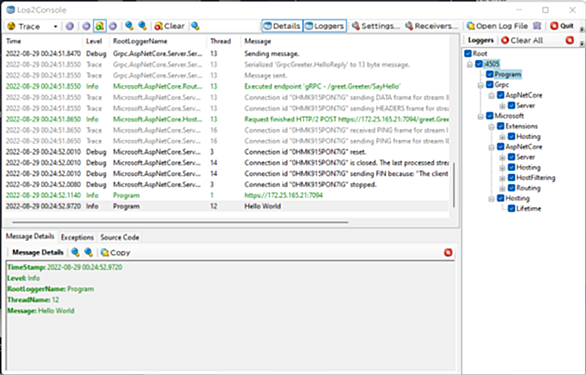Click the yellow Trace level icon

(12, 26)
